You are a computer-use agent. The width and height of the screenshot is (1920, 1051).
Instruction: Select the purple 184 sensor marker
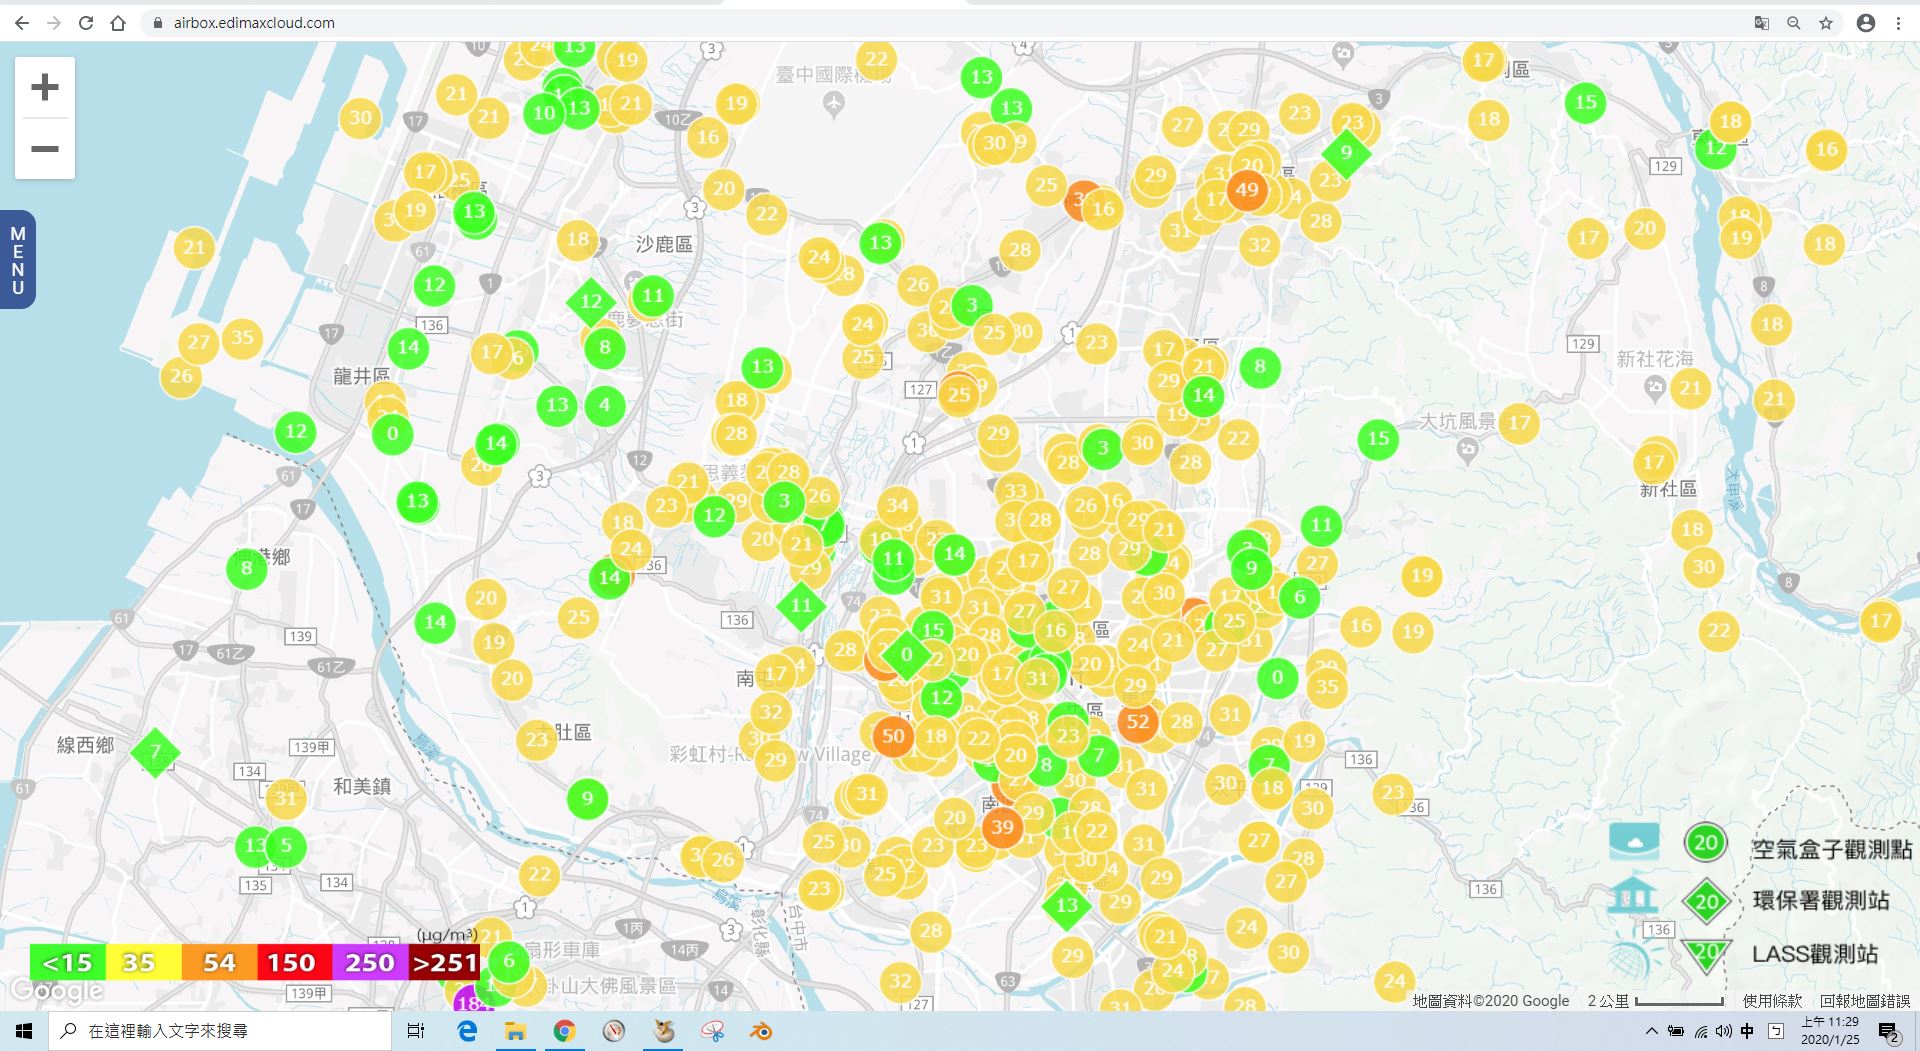(470, 1001)
